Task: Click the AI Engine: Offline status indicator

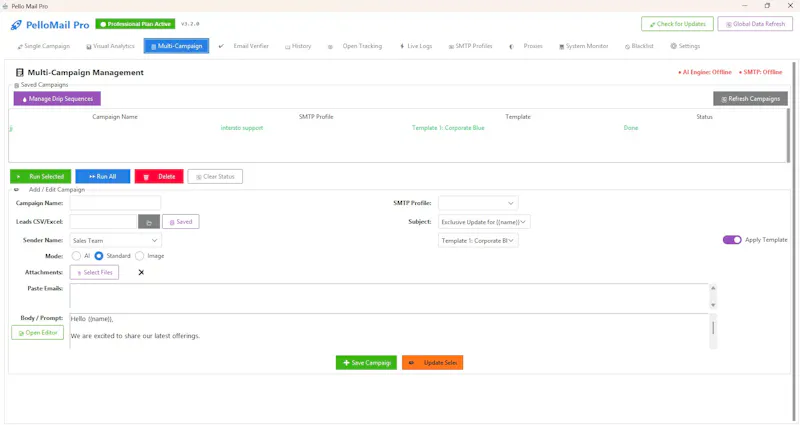Action: click(705, 72)
